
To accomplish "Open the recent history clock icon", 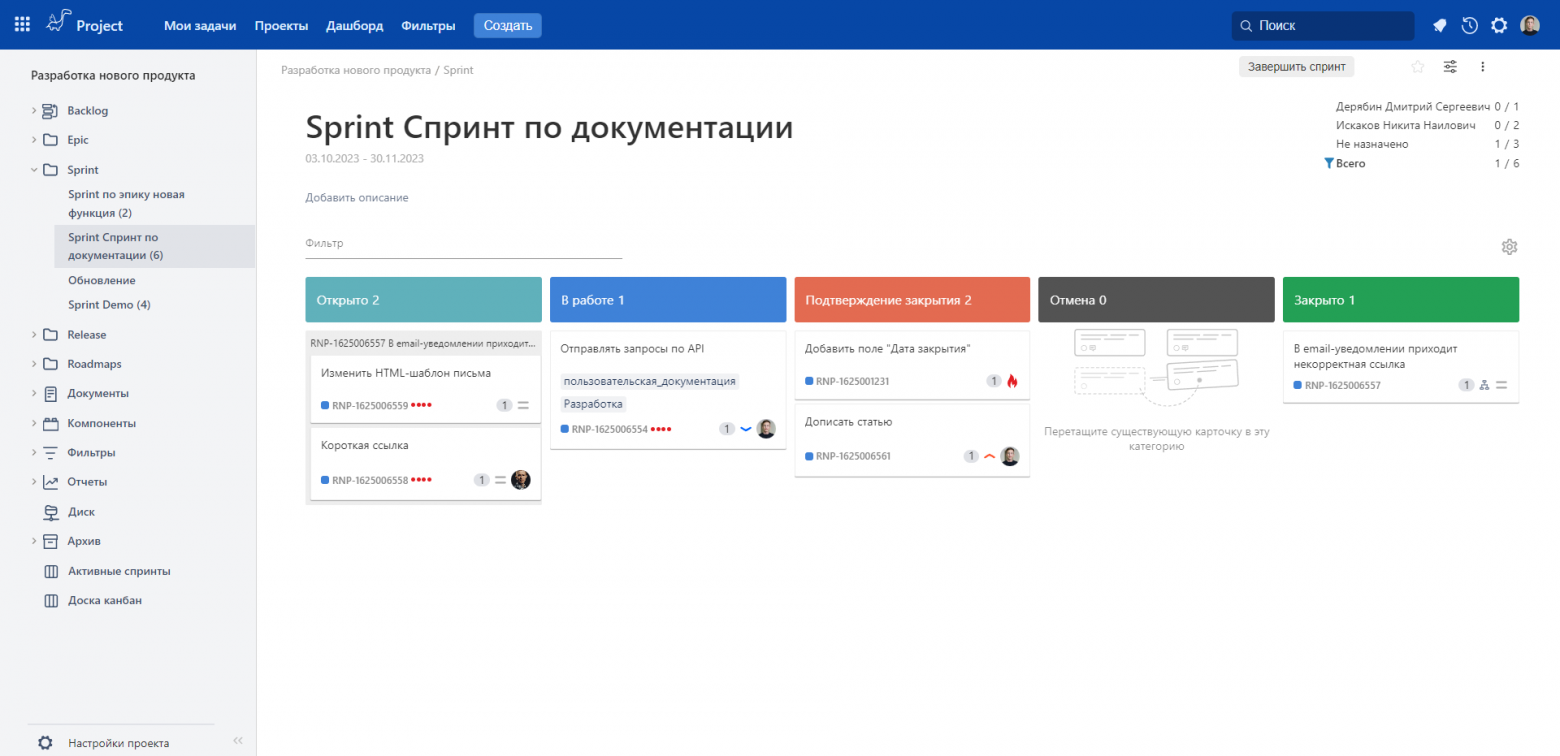I will coord(1469,26).
